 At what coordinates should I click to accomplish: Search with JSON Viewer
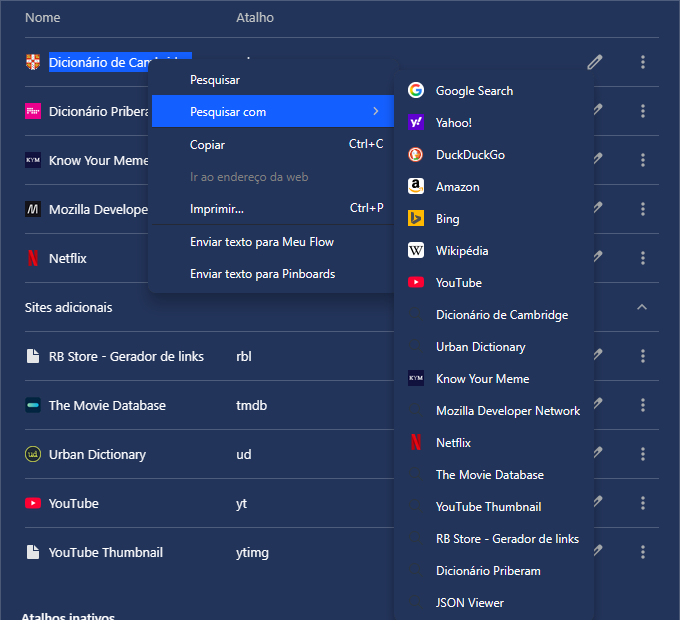(x=494, y=603)
